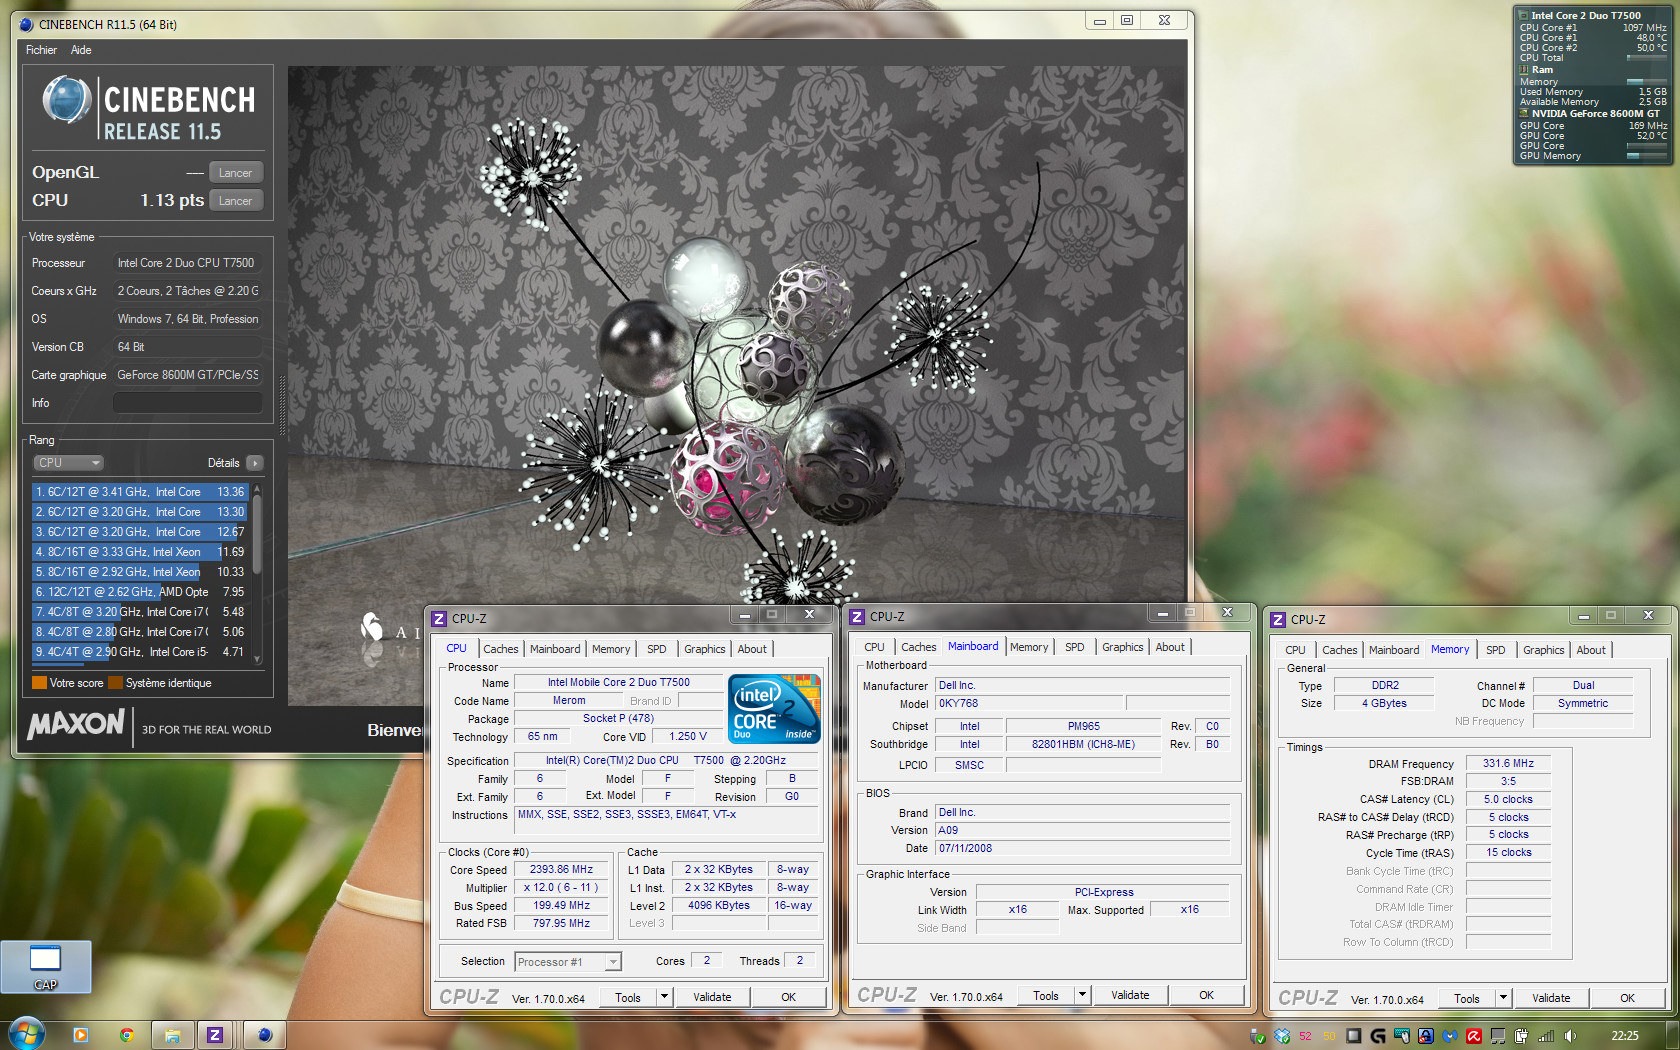Click the chipset value PM965
The height and width of the screenshot is (1050, 1680).
tap(1083, 727)
